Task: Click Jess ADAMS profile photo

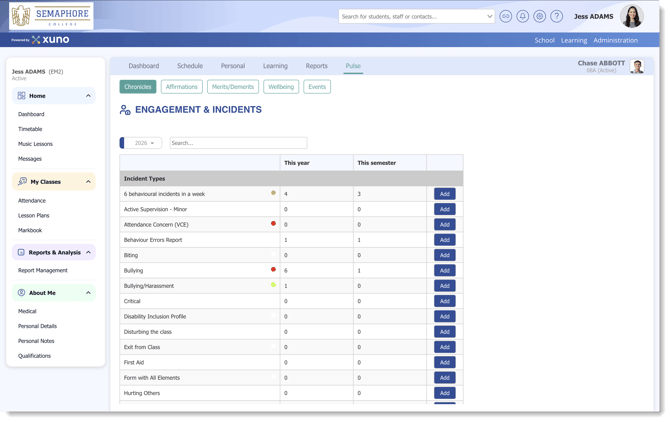Action: coord(632,17)
